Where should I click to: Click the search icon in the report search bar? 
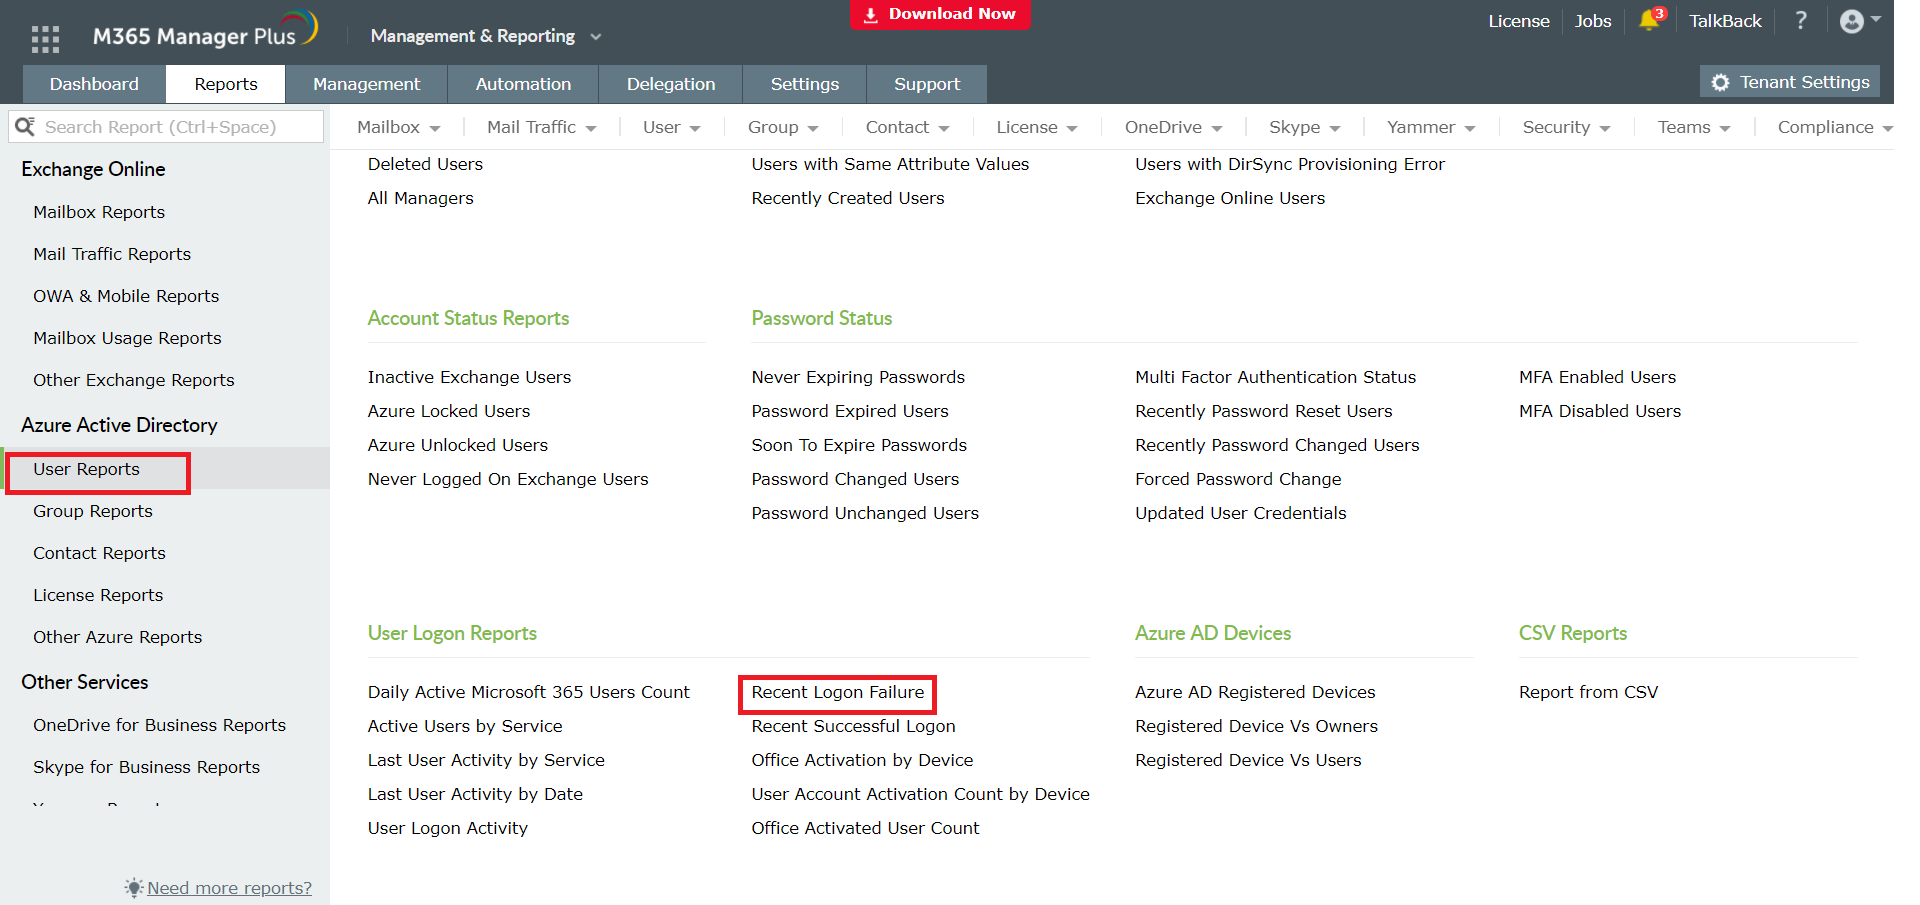[26, 126]
